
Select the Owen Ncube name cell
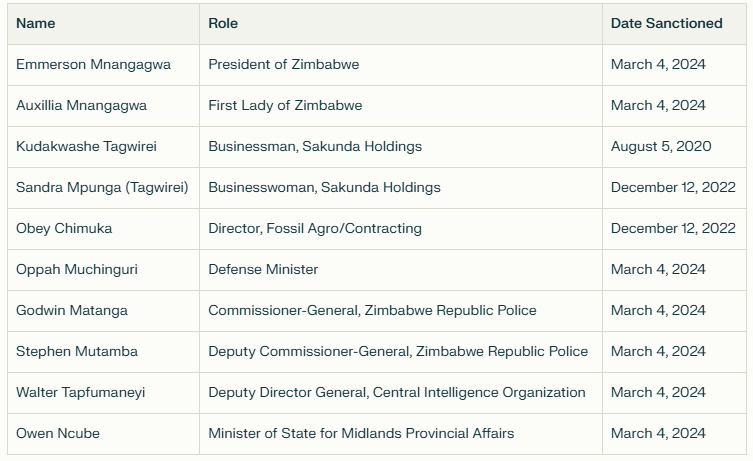coord(58,433)
